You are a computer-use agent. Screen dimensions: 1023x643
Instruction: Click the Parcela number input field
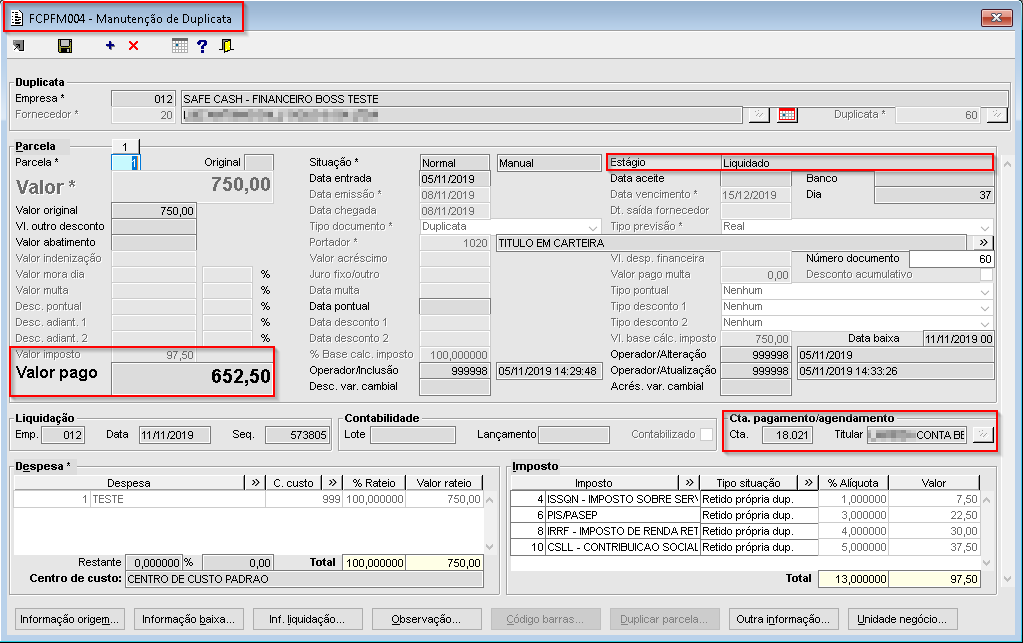126,163
